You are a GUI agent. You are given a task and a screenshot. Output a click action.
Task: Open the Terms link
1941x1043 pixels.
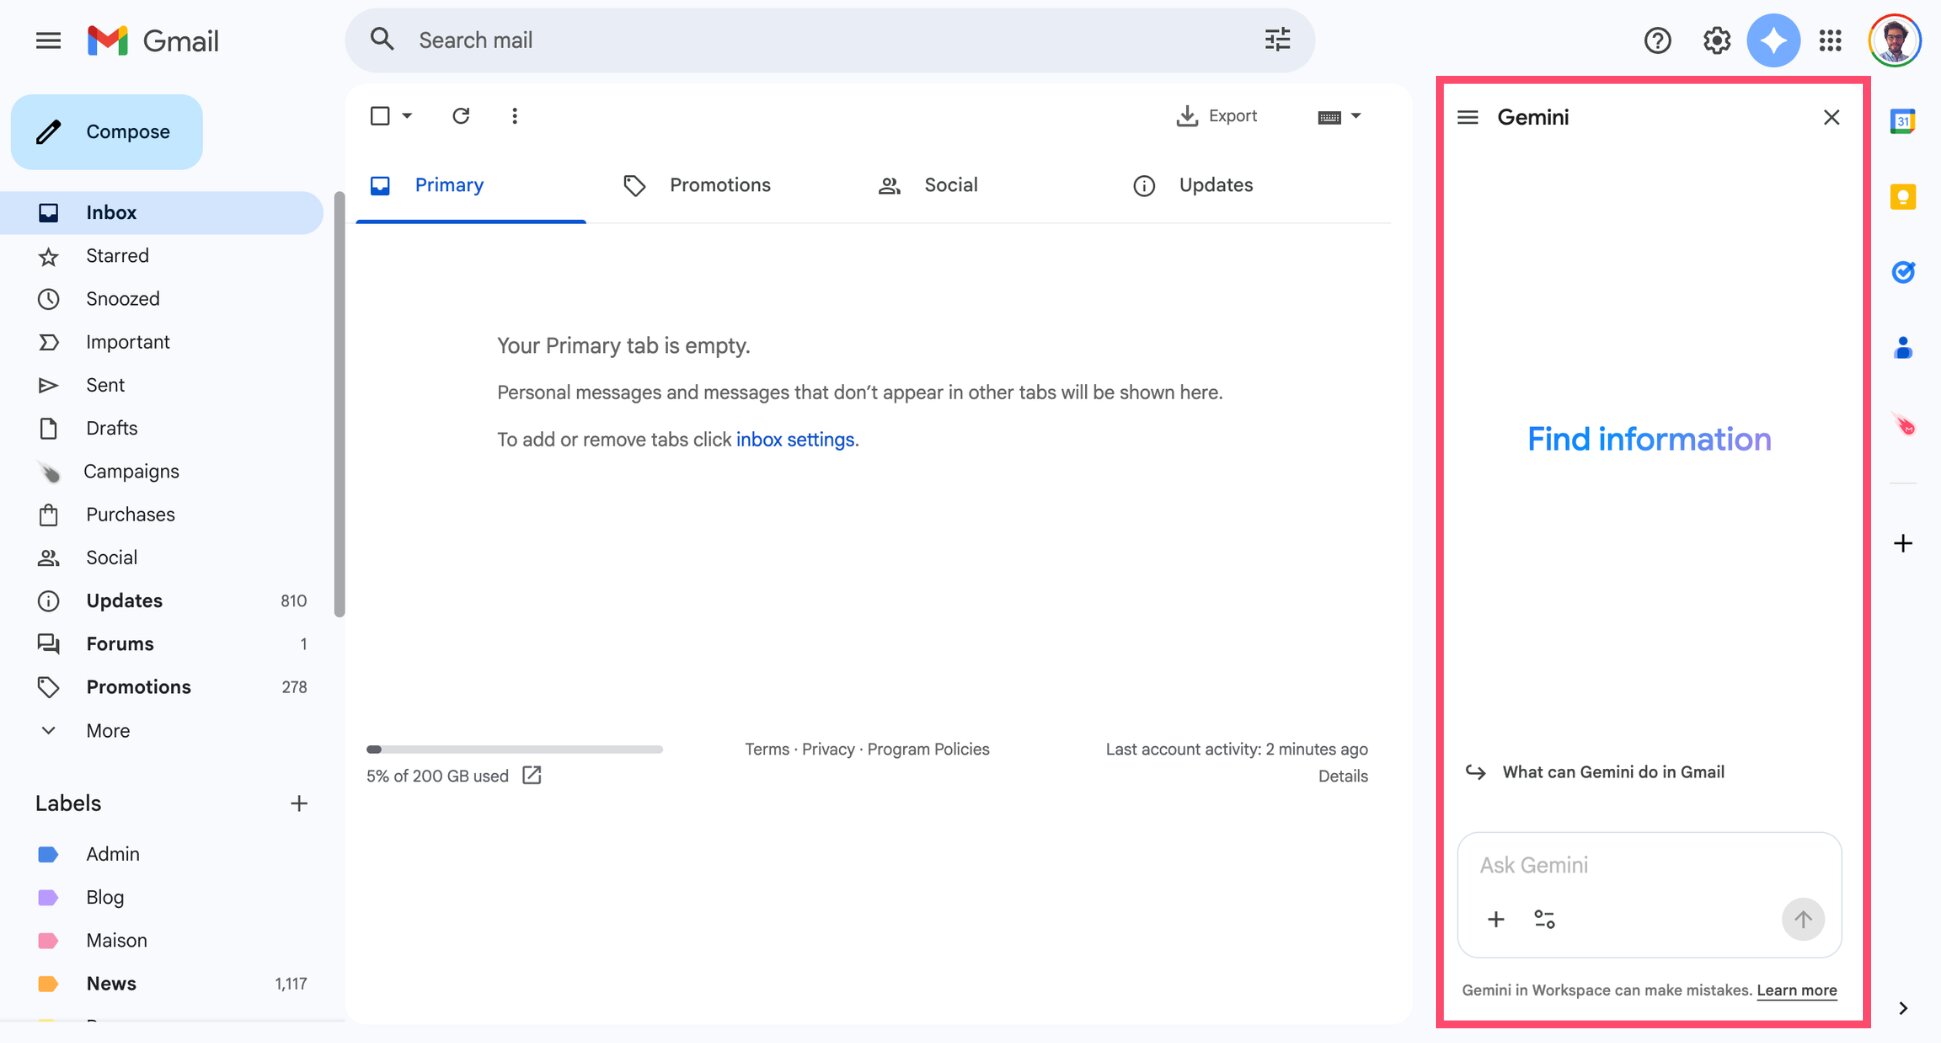coord(767,749)
